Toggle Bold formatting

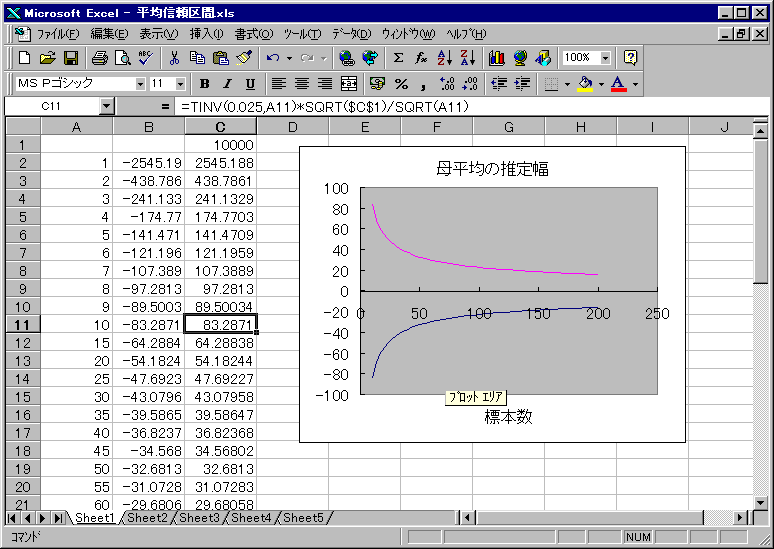coord(204,84)
